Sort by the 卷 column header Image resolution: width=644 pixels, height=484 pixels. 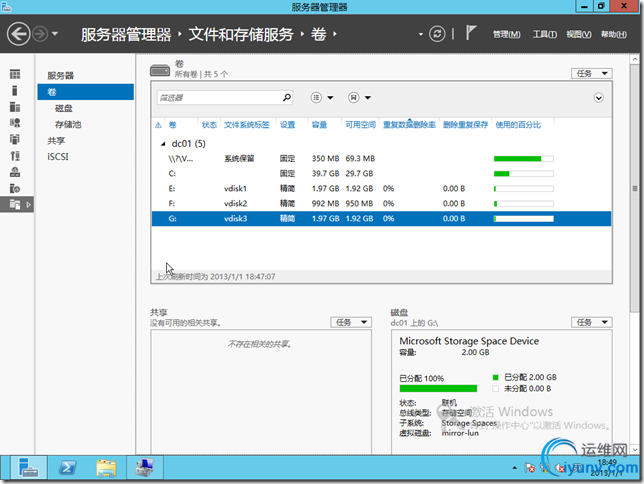[x=172, y=124]
